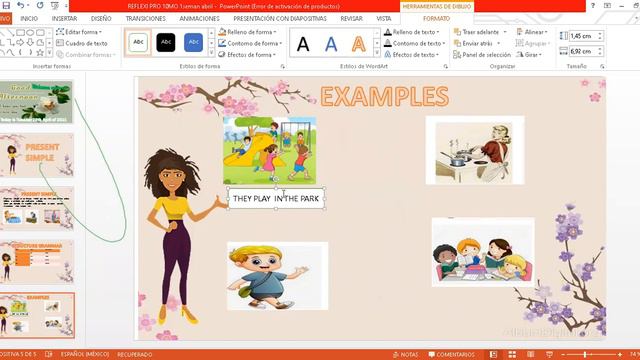
Task: Edit the shape width 6,92 cm field
Action: tap(583, 51)
